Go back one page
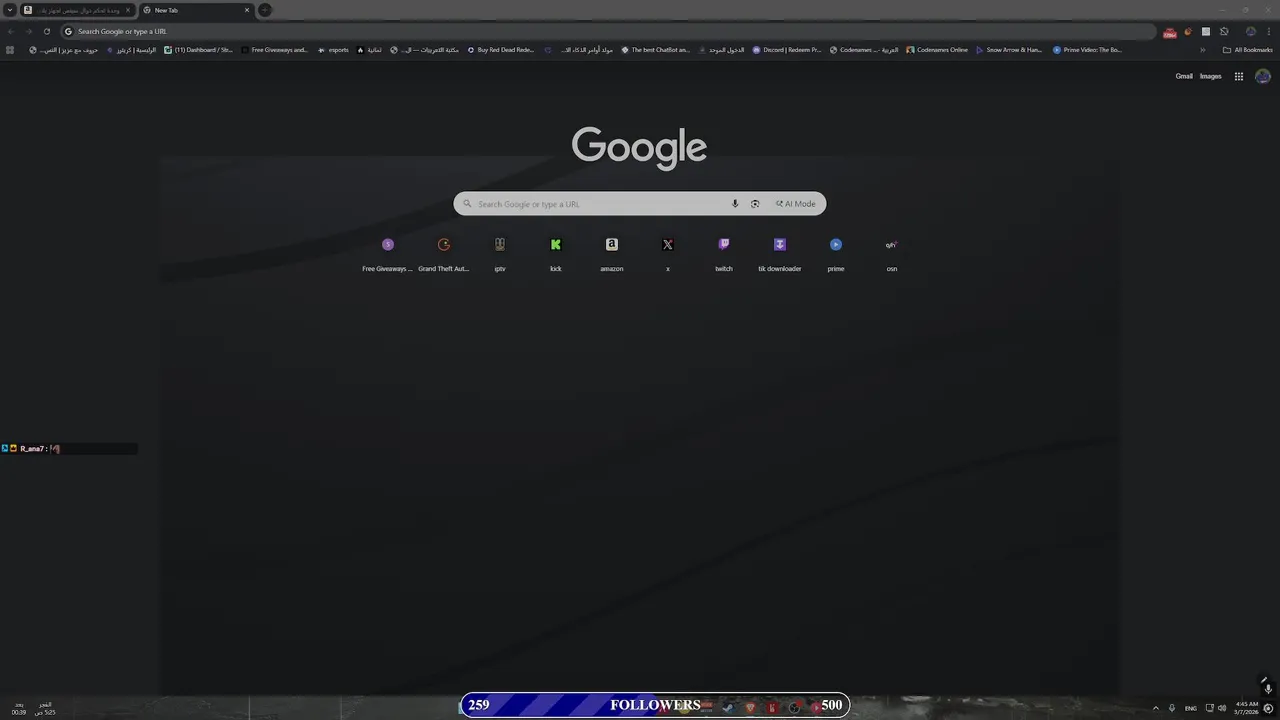Screen dimensions: 1280x720 11,31
